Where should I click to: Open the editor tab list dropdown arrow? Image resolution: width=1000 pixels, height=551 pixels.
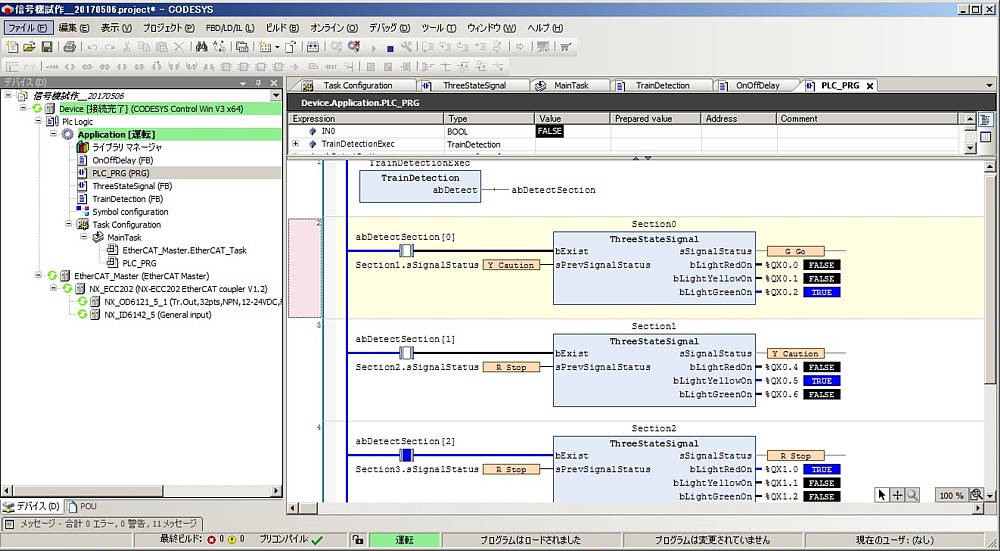click(990, 85)
